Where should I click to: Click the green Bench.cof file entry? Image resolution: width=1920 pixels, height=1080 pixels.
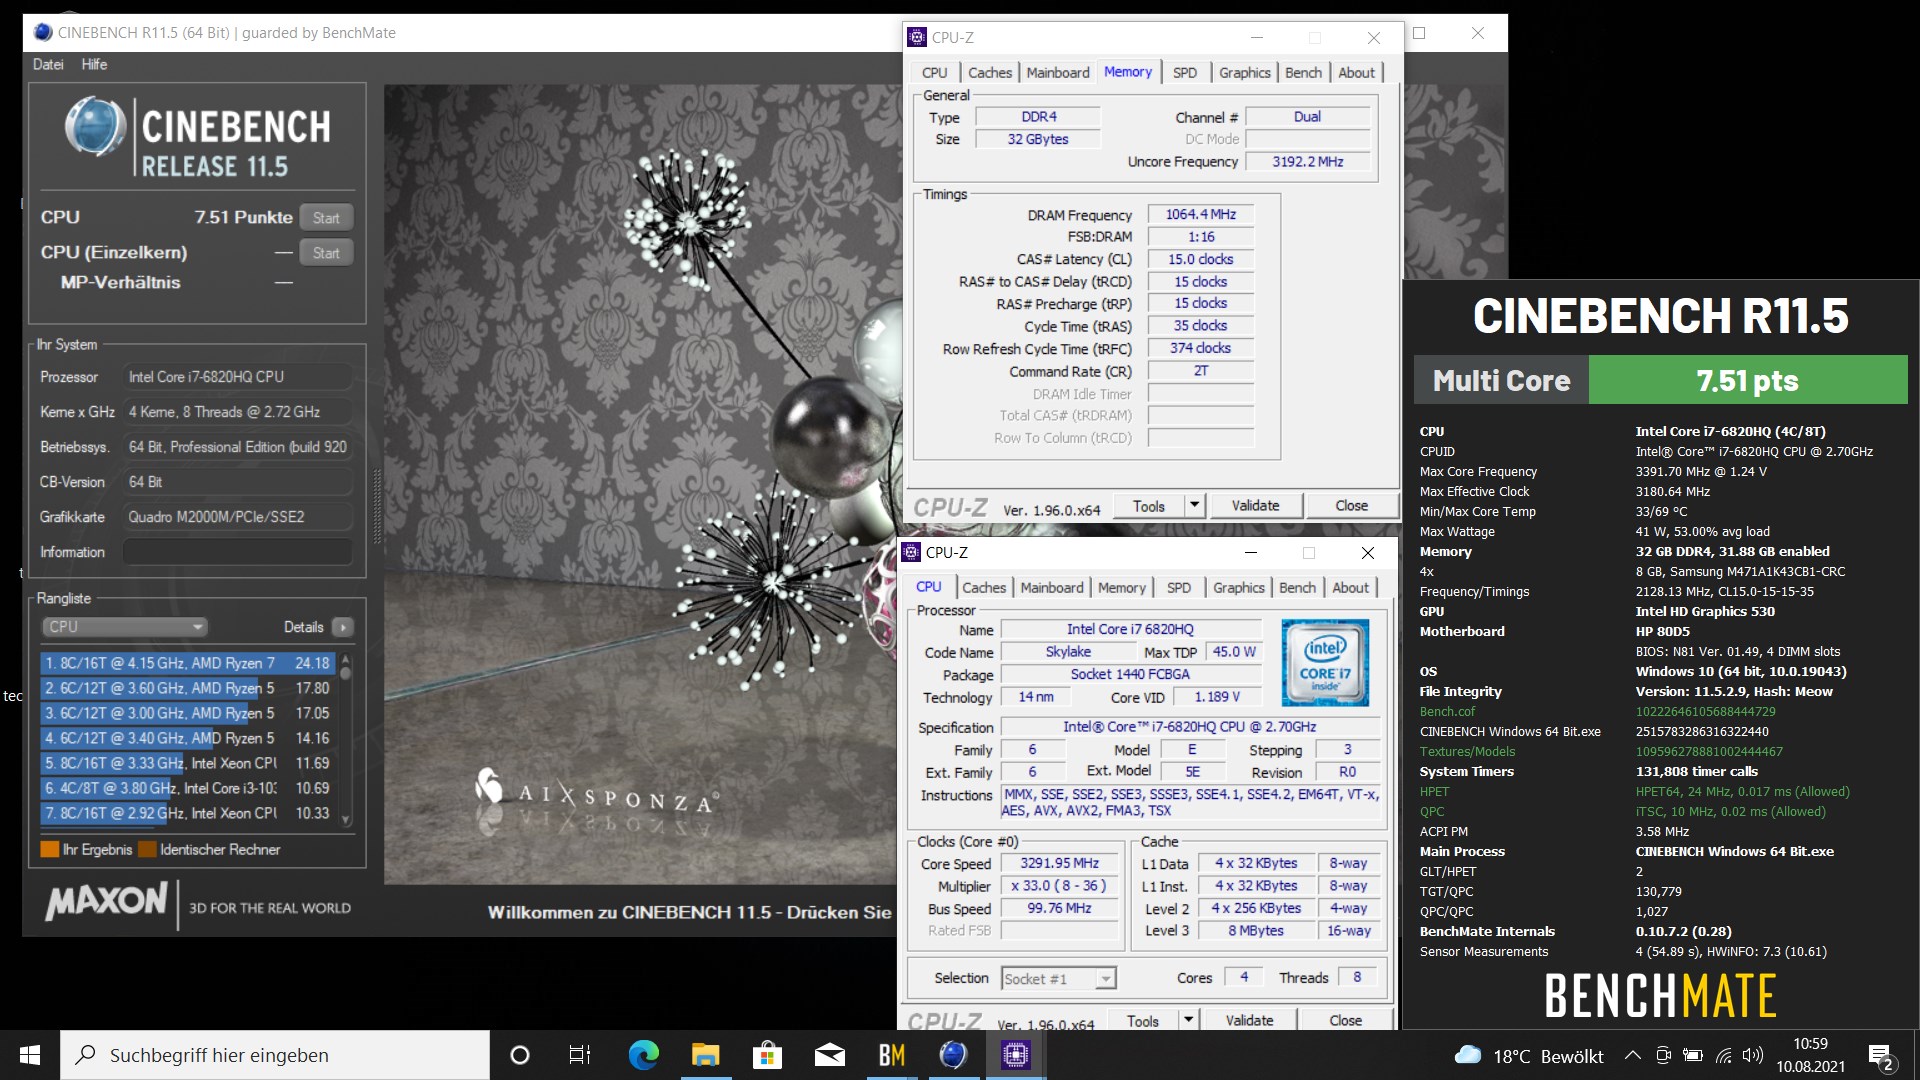[1447, 711]
